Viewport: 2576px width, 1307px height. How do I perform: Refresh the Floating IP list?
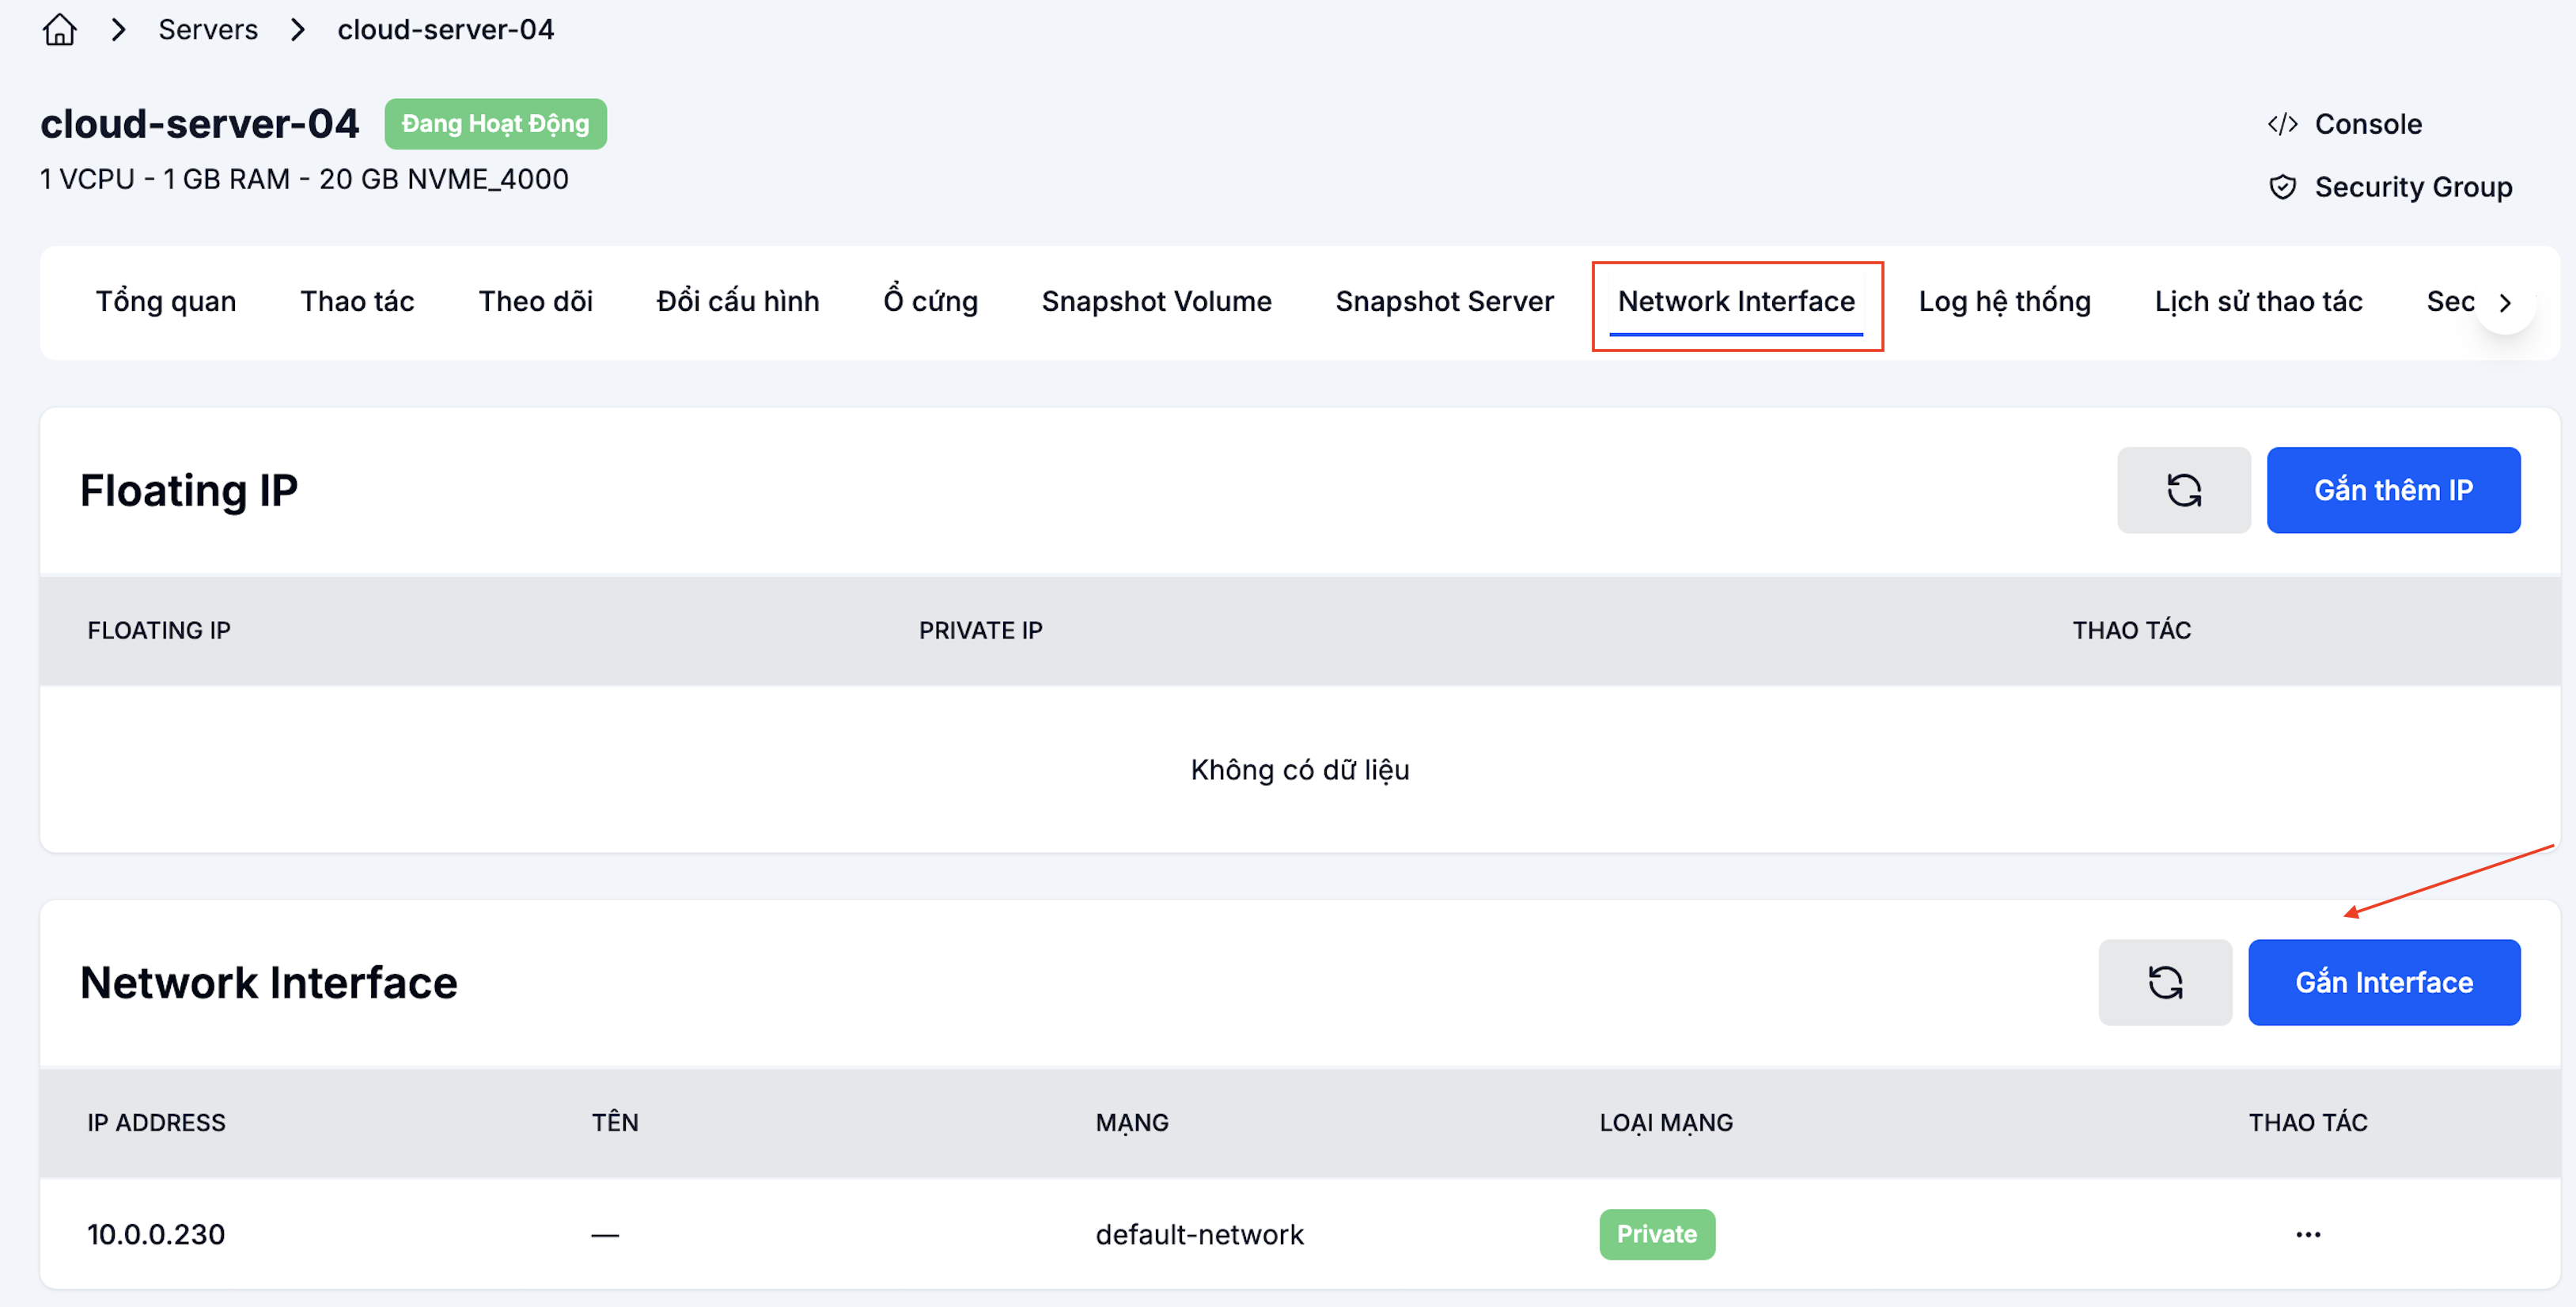(2183, 490)
